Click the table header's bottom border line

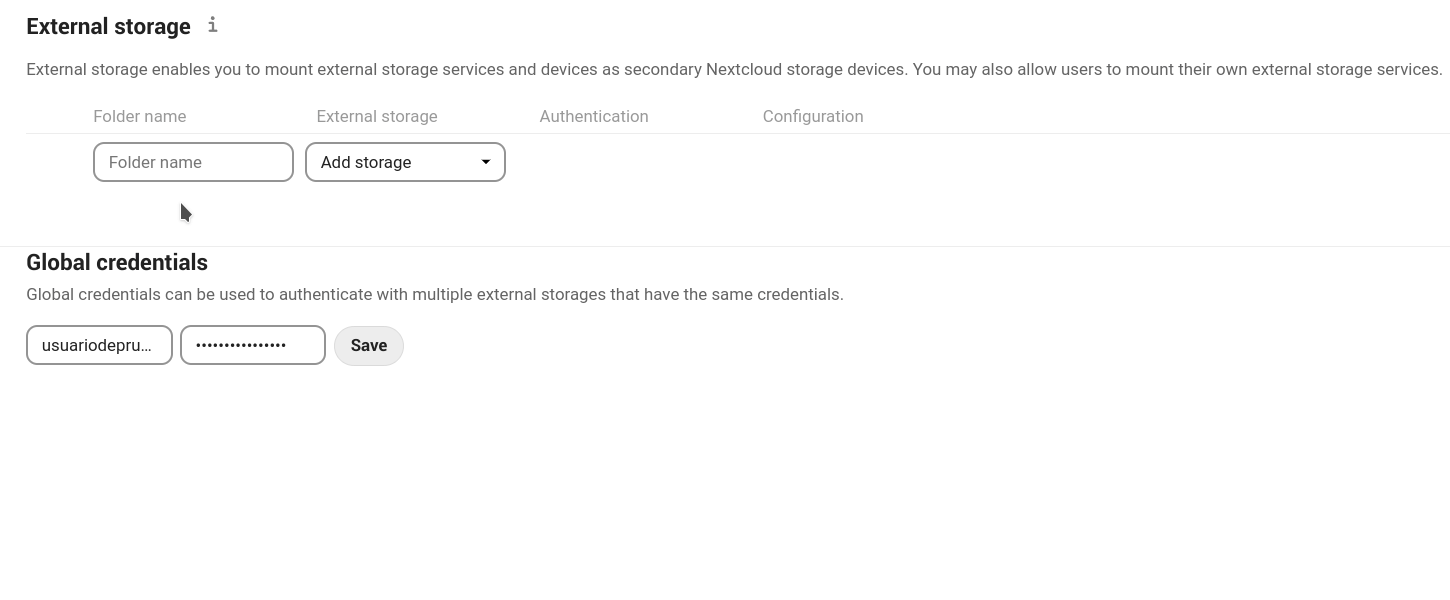[x=725, y=133]
